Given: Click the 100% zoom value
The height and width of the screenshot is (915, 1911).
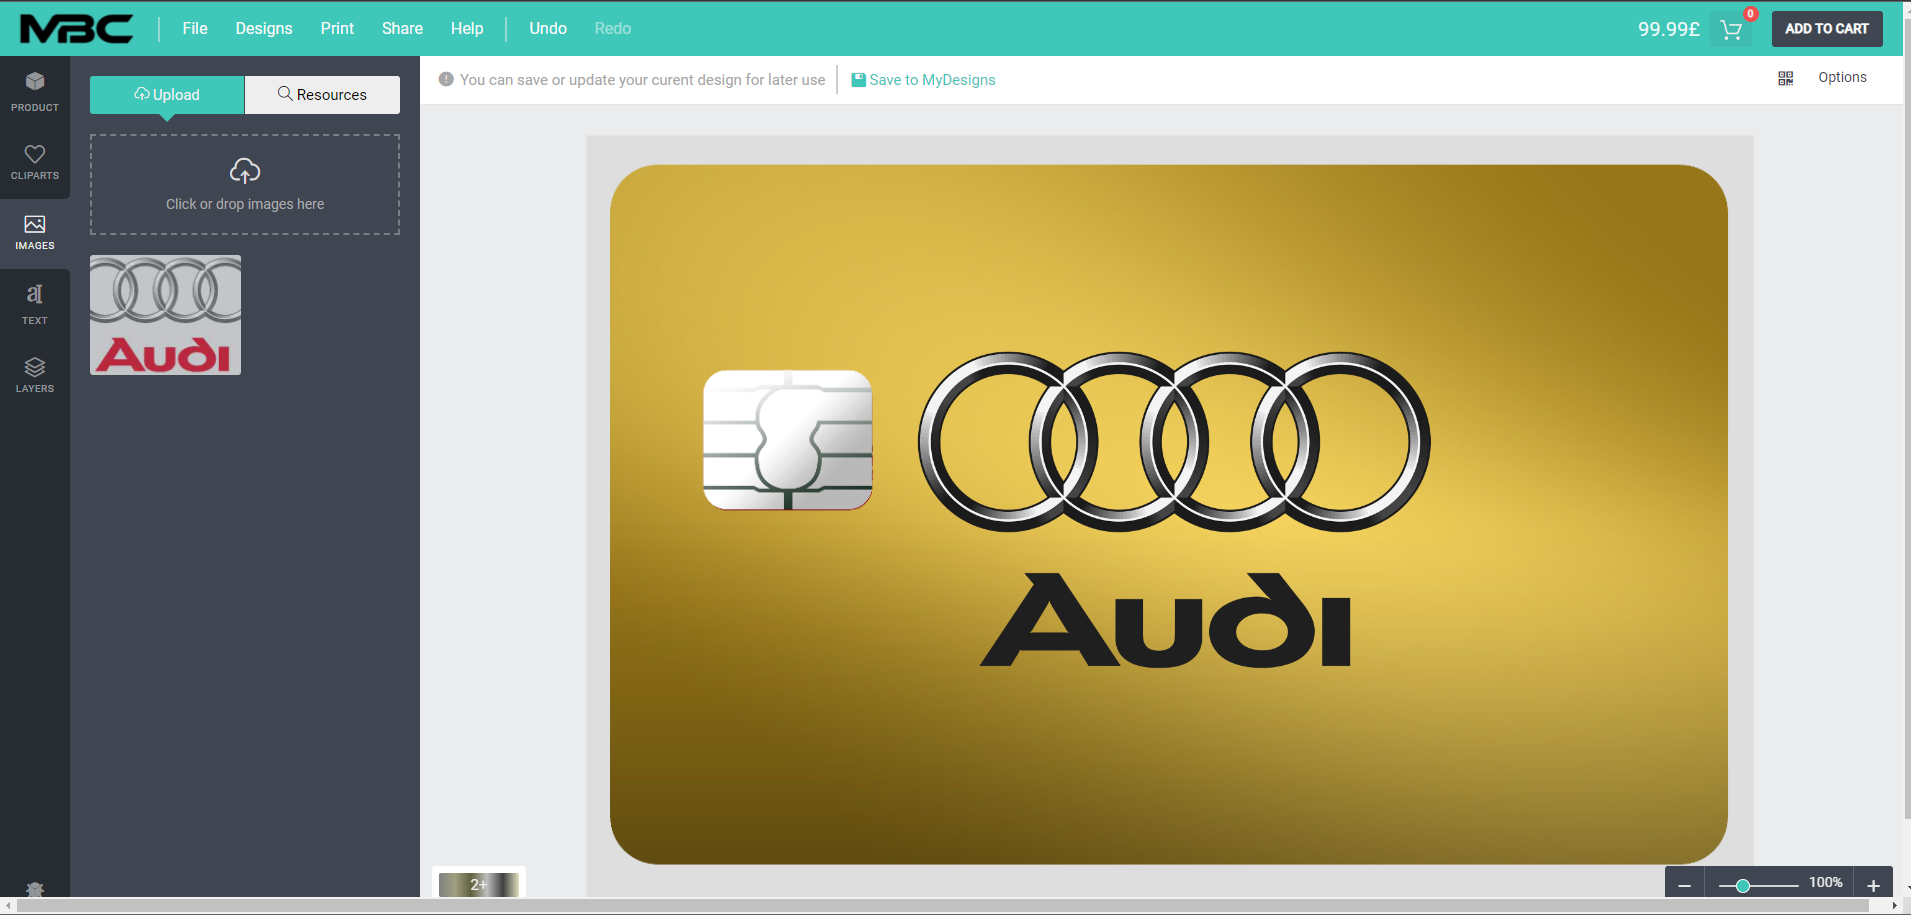Looking at the screenshot, I should click(x=1825, y=882).
